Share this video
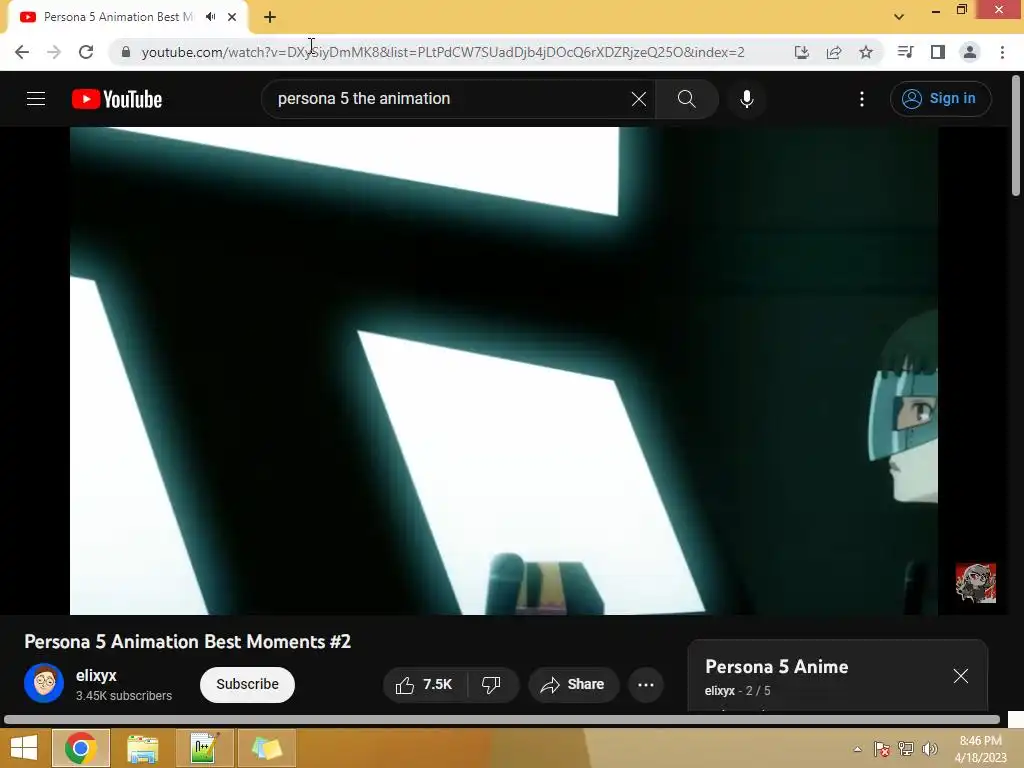1024x768 pixels. pyautogui.click(x=573, y=684)
